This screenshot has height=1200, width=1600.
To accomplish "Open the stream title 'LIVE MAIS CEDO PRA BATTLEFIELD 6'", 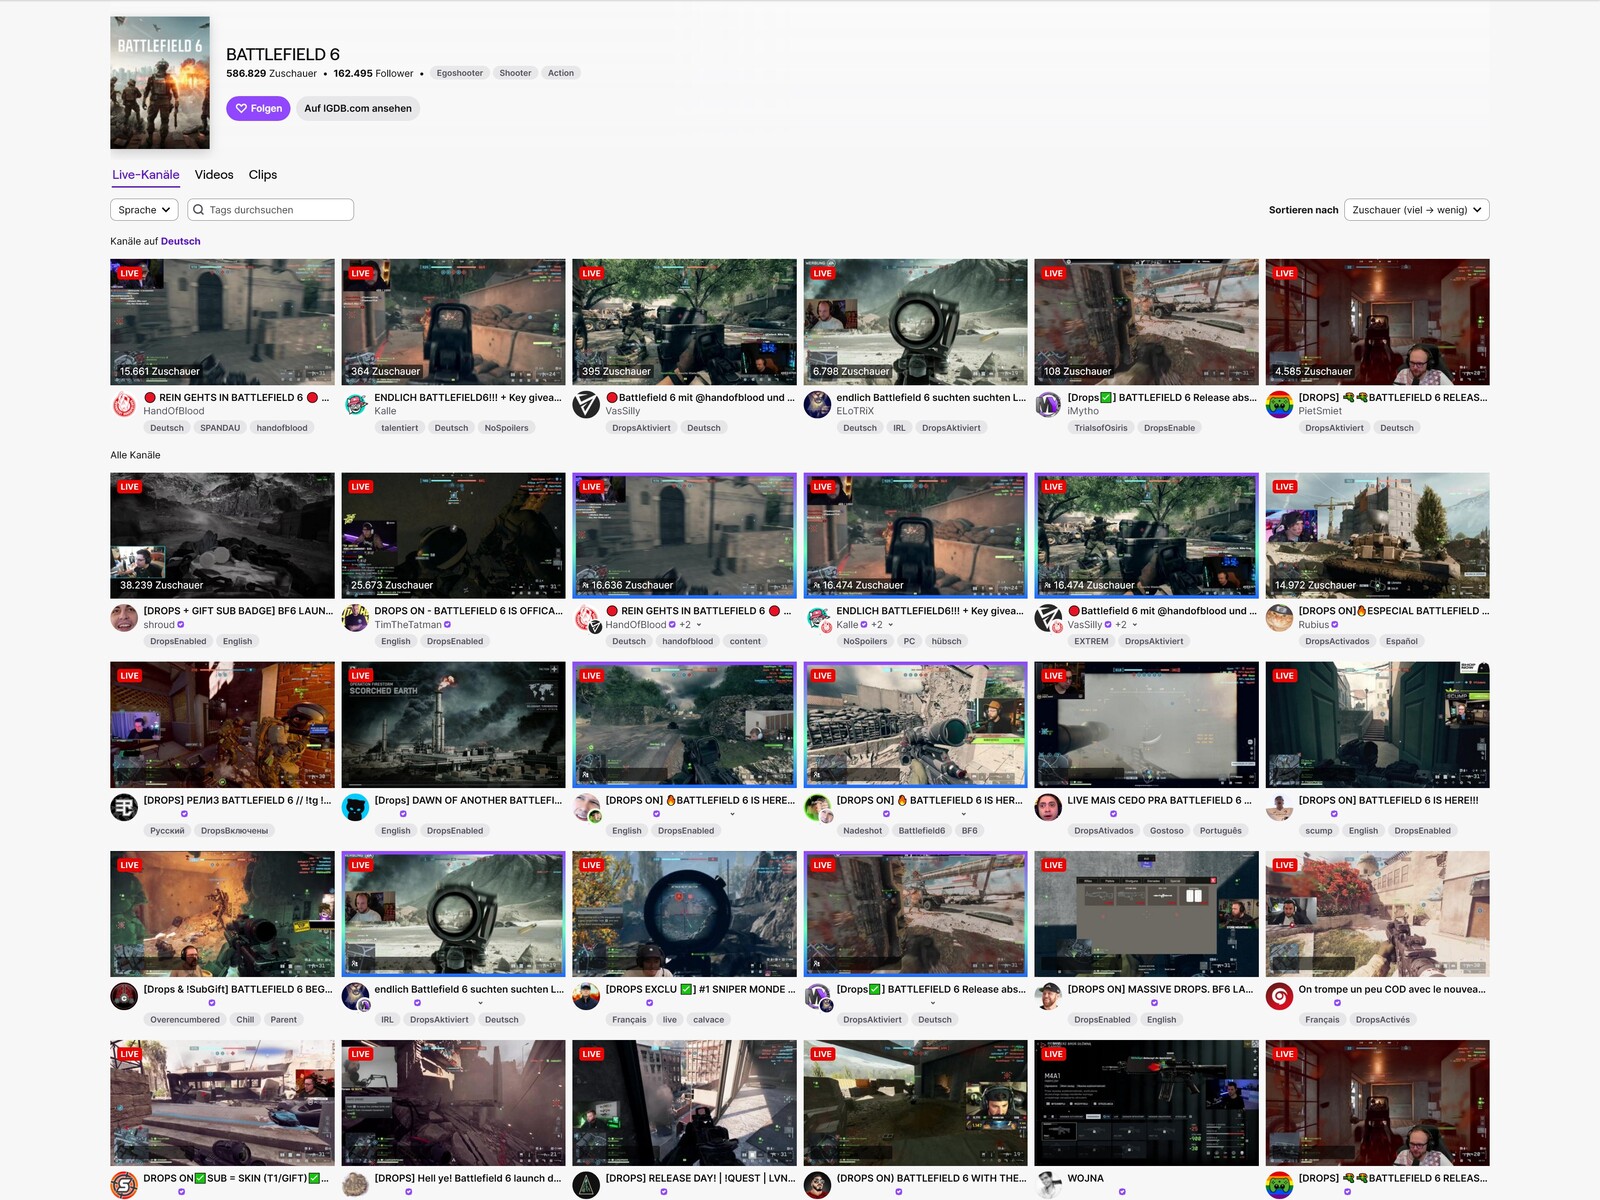I will coord(1160,801).
